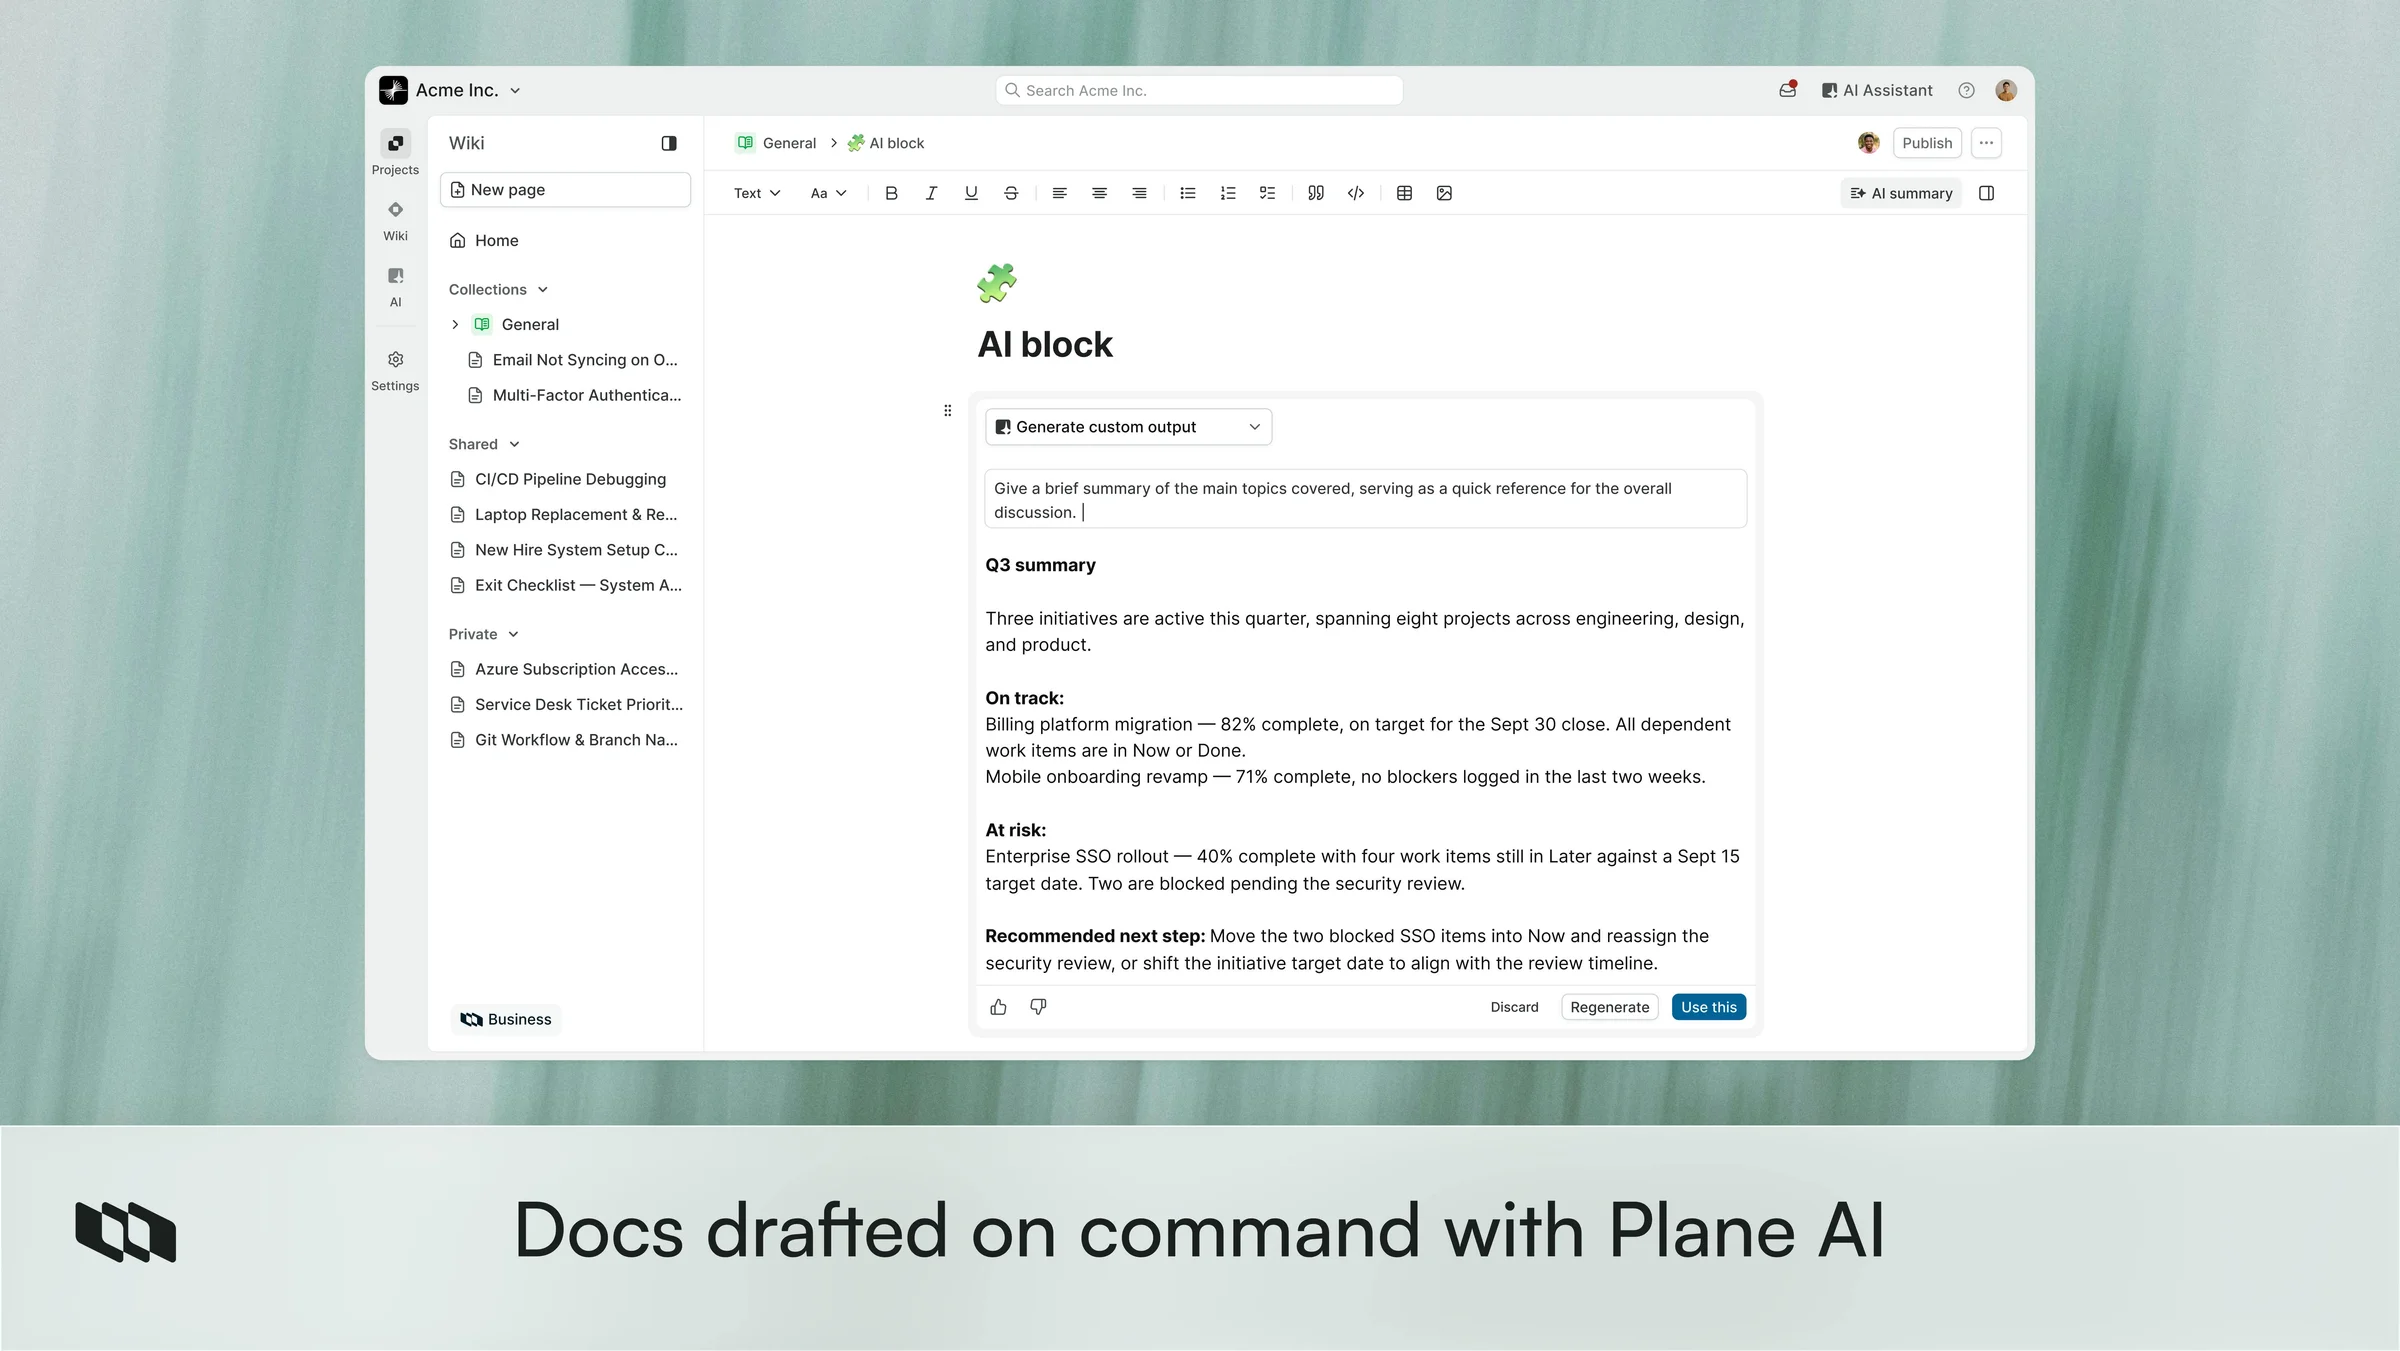The image size is (2400, 1351).
Task: Toggle the right side panel
Action: 1987,193
